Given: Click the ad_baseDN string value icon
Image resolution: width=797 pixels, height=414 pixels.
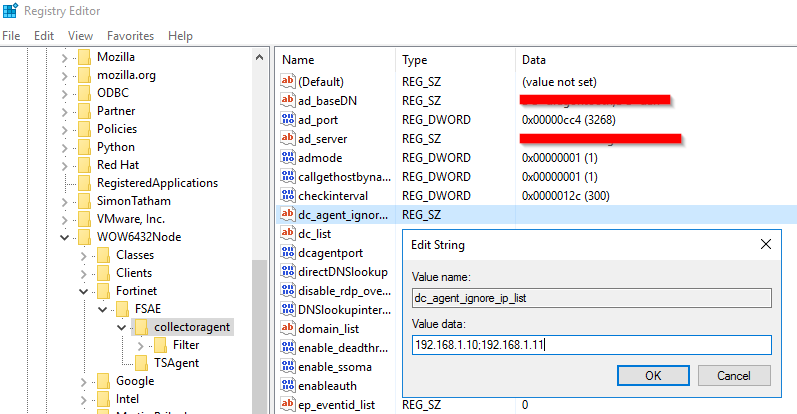Looking at the screenshot, I should tap(289, 101).
